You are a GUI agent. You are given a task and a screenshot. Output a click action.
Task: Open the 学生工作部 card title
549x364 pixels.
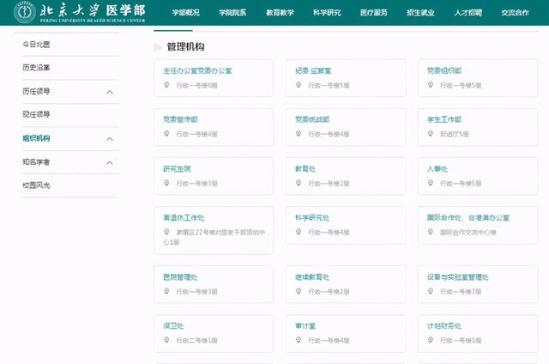tap(444, 119)
